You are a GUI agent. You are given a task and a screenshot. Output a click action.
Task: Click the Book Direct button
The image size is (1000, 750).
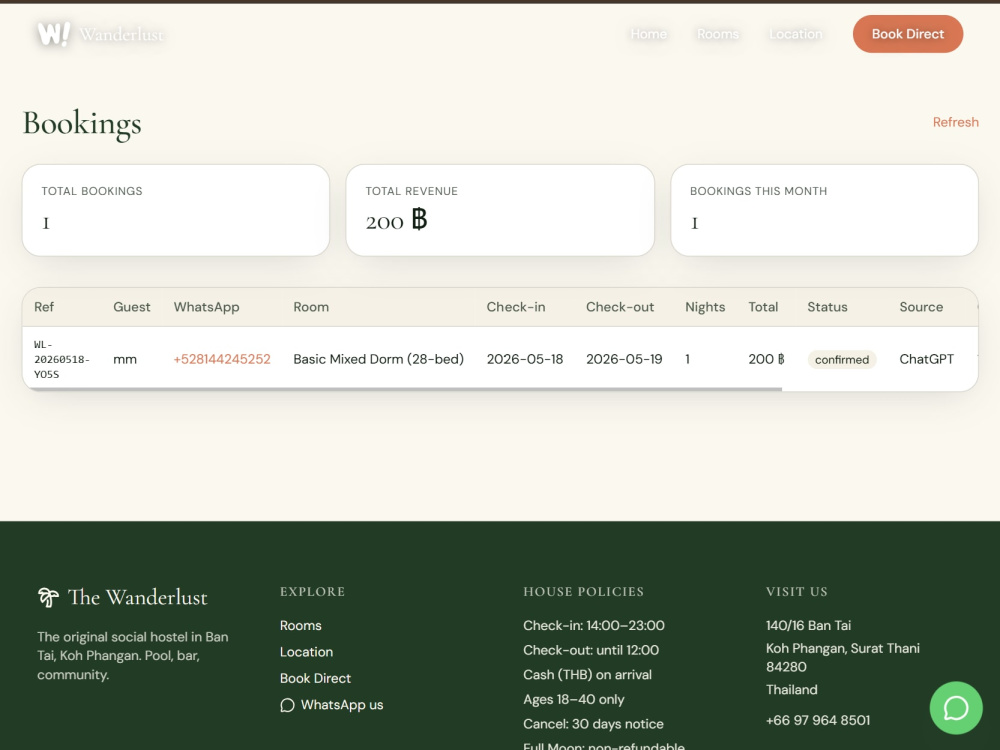pos(908,34)
